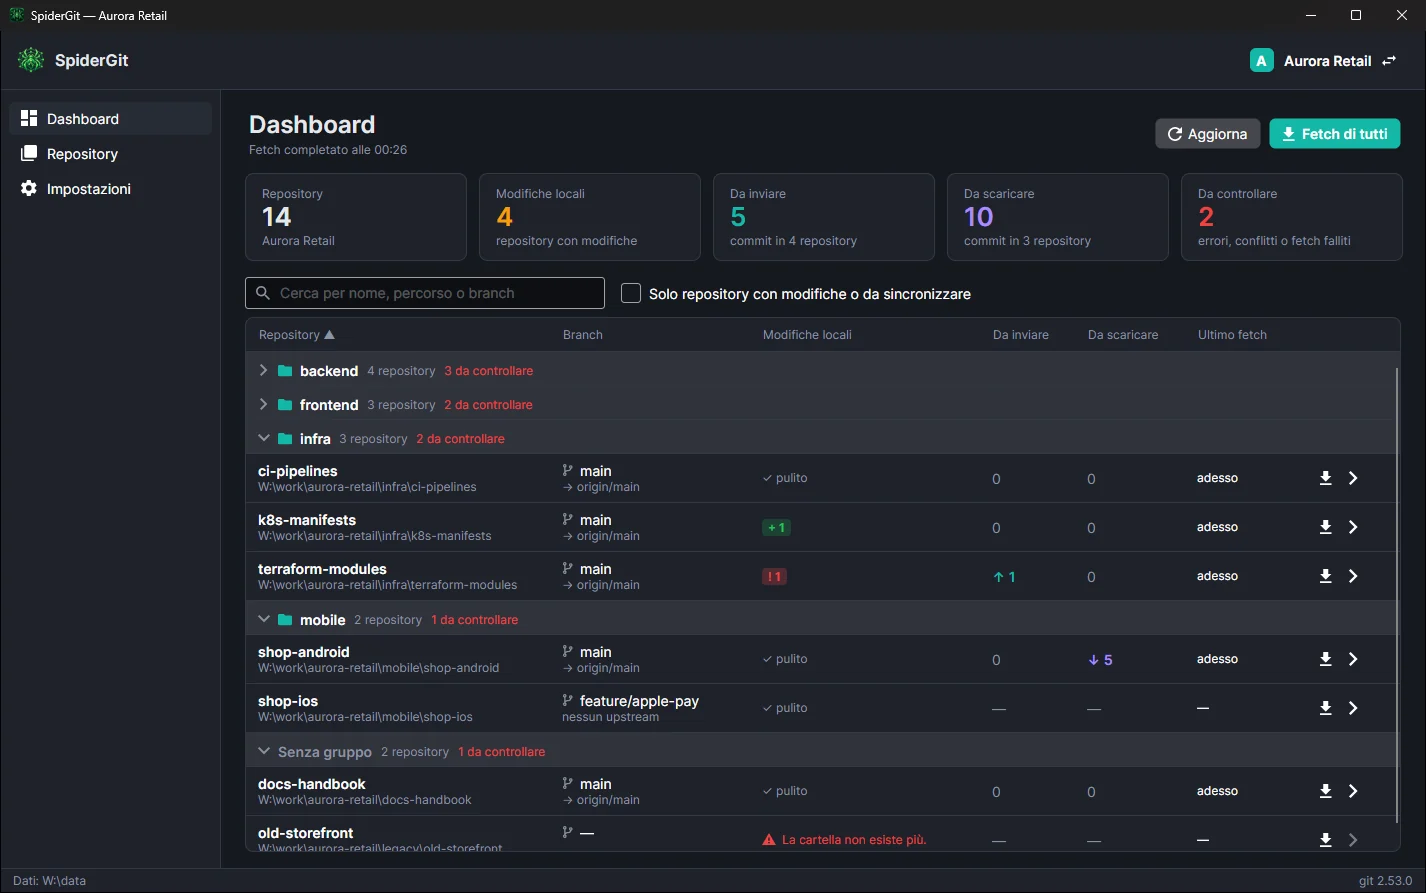Collapse the mobile group
This screenshot has height=893, width=1426.
click(x=263, y=619)
